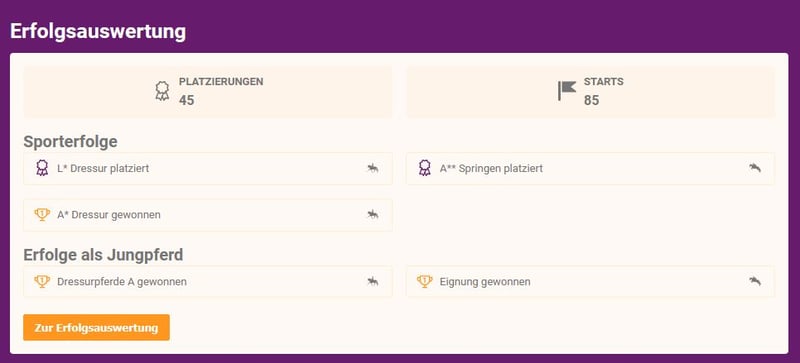Click the dressage horse icon in the A* Dressur gewonnen row
Screen dimensions: 800x363
pyautogui.click(x=373, y=214)
